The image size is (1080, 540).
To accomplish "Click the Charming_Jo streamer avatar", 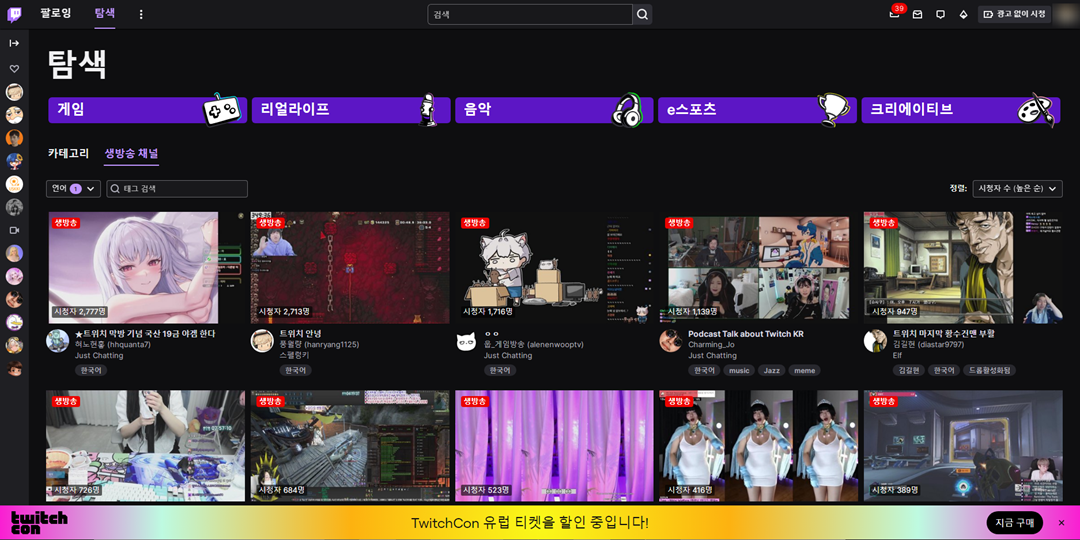I will click(670, 341).
